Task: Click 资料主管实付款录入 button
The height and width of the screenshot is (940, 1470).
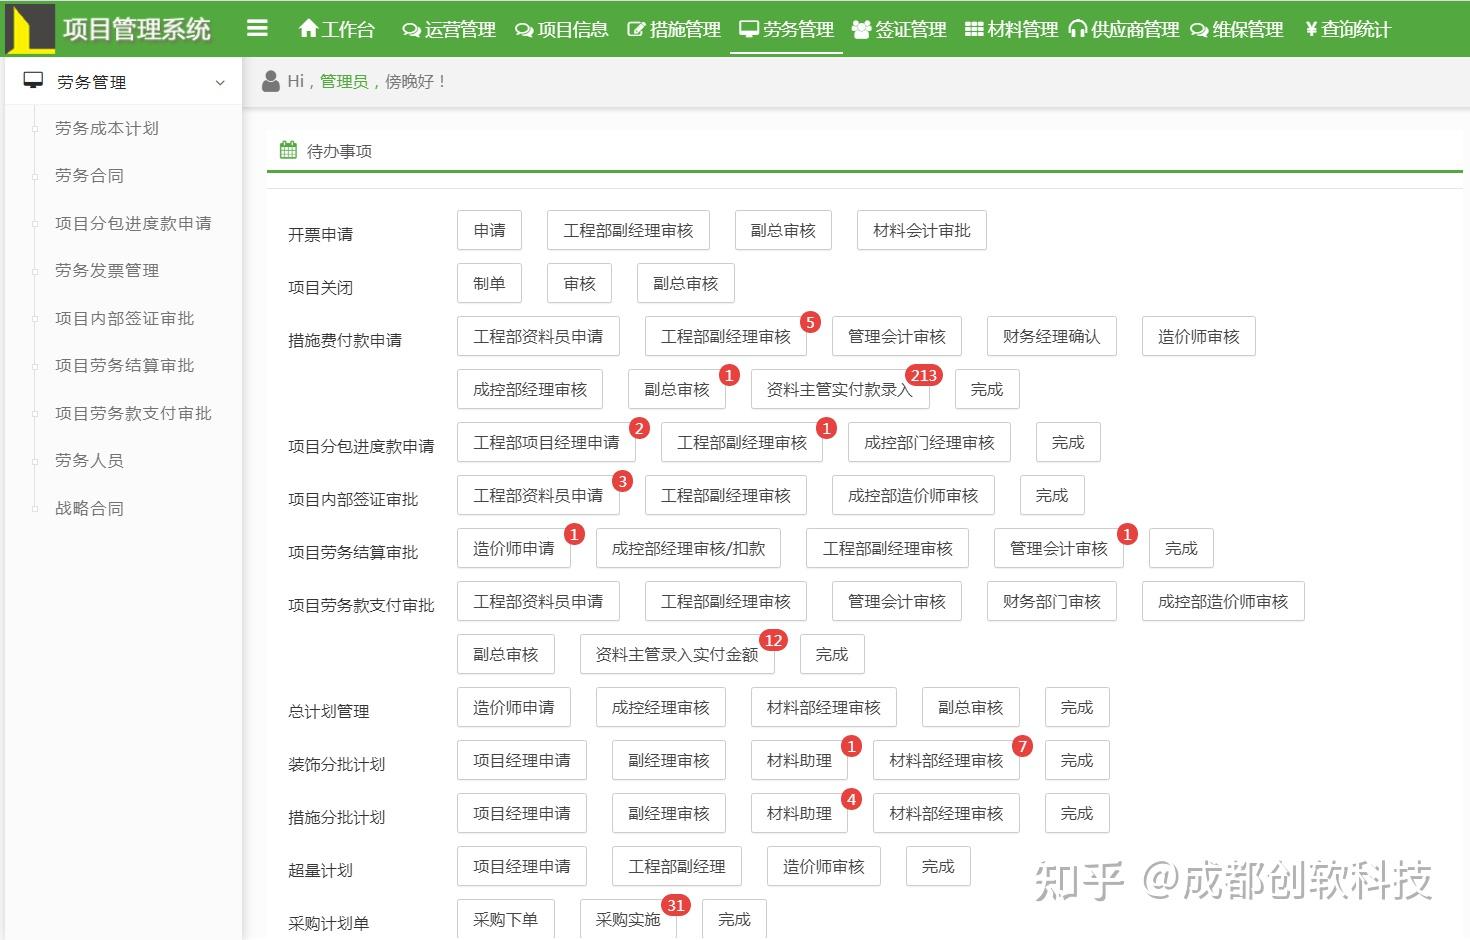Action: pyautogui.click(x=840, y=389)
